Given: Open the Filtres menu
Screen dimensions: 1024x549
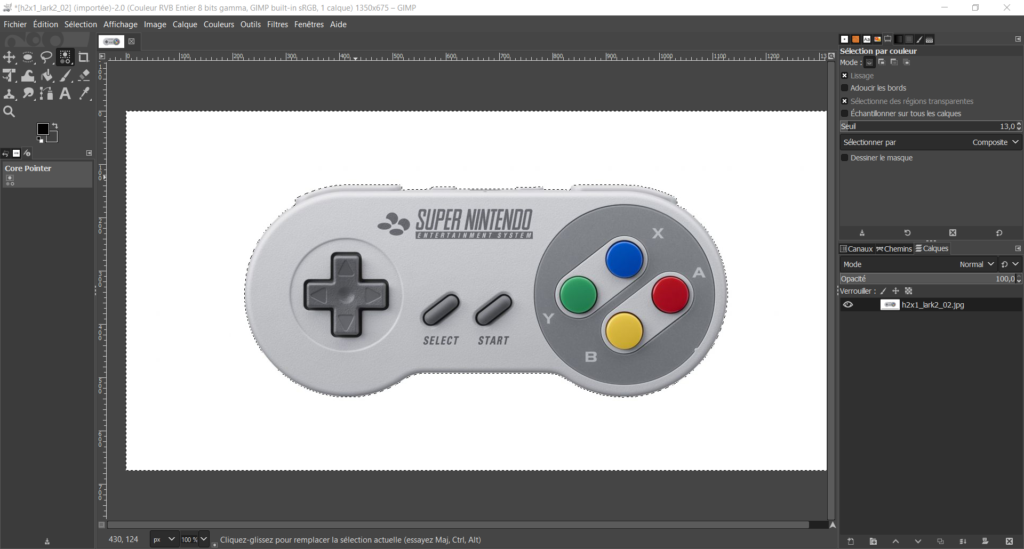Looking at the screenshot, I should tap(277, 24).
